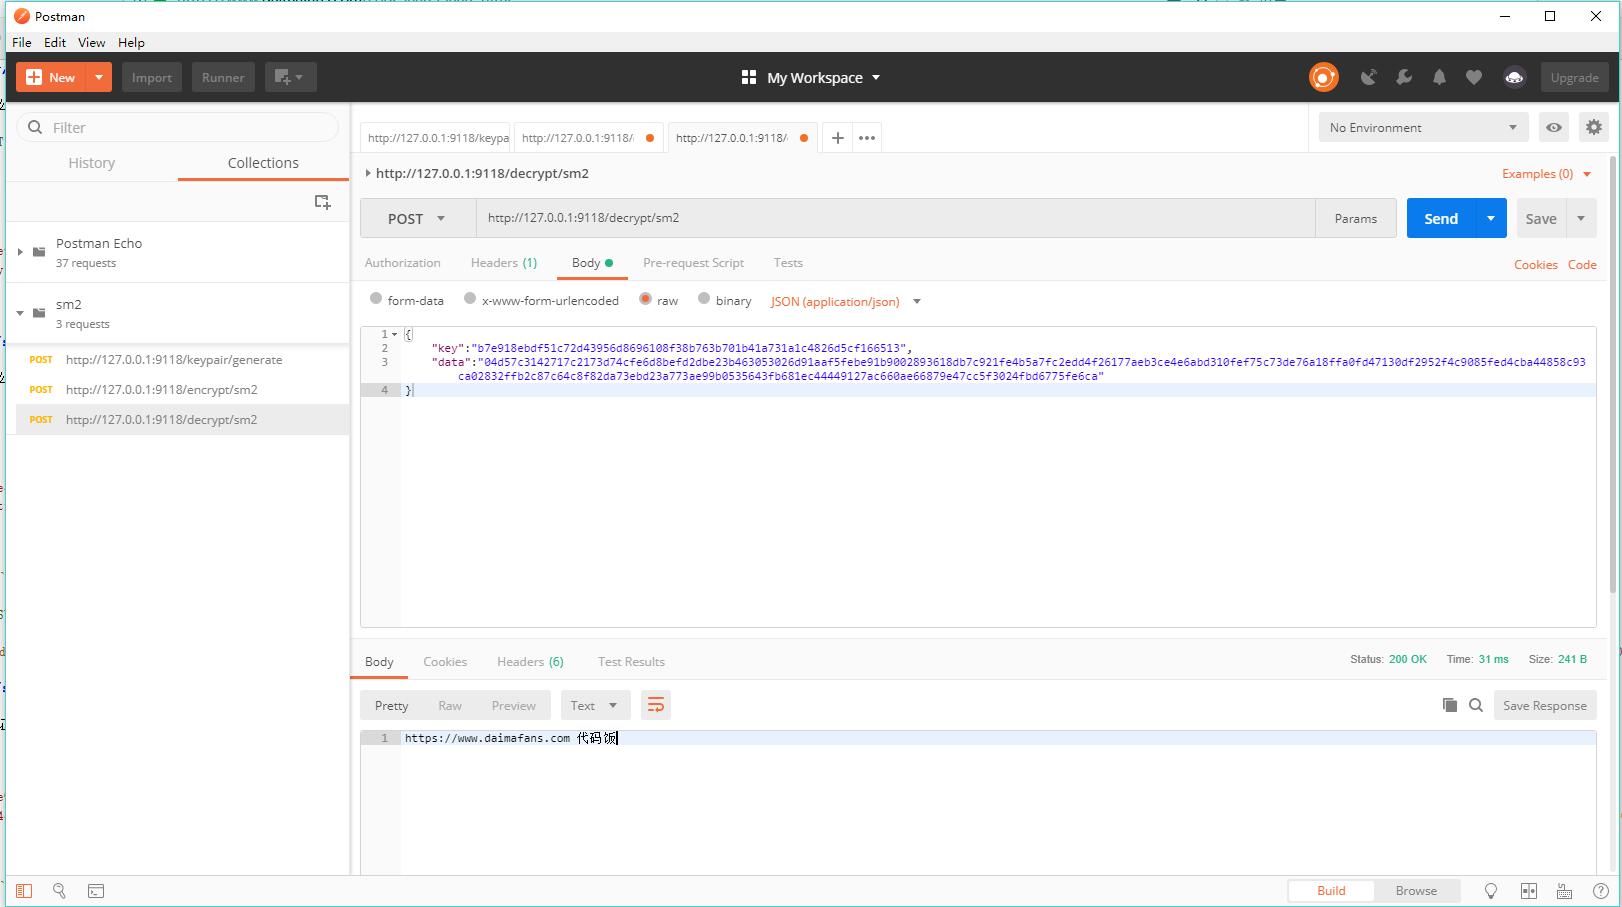
Task: Click the sync status icon
Action: pos(1323,77)
